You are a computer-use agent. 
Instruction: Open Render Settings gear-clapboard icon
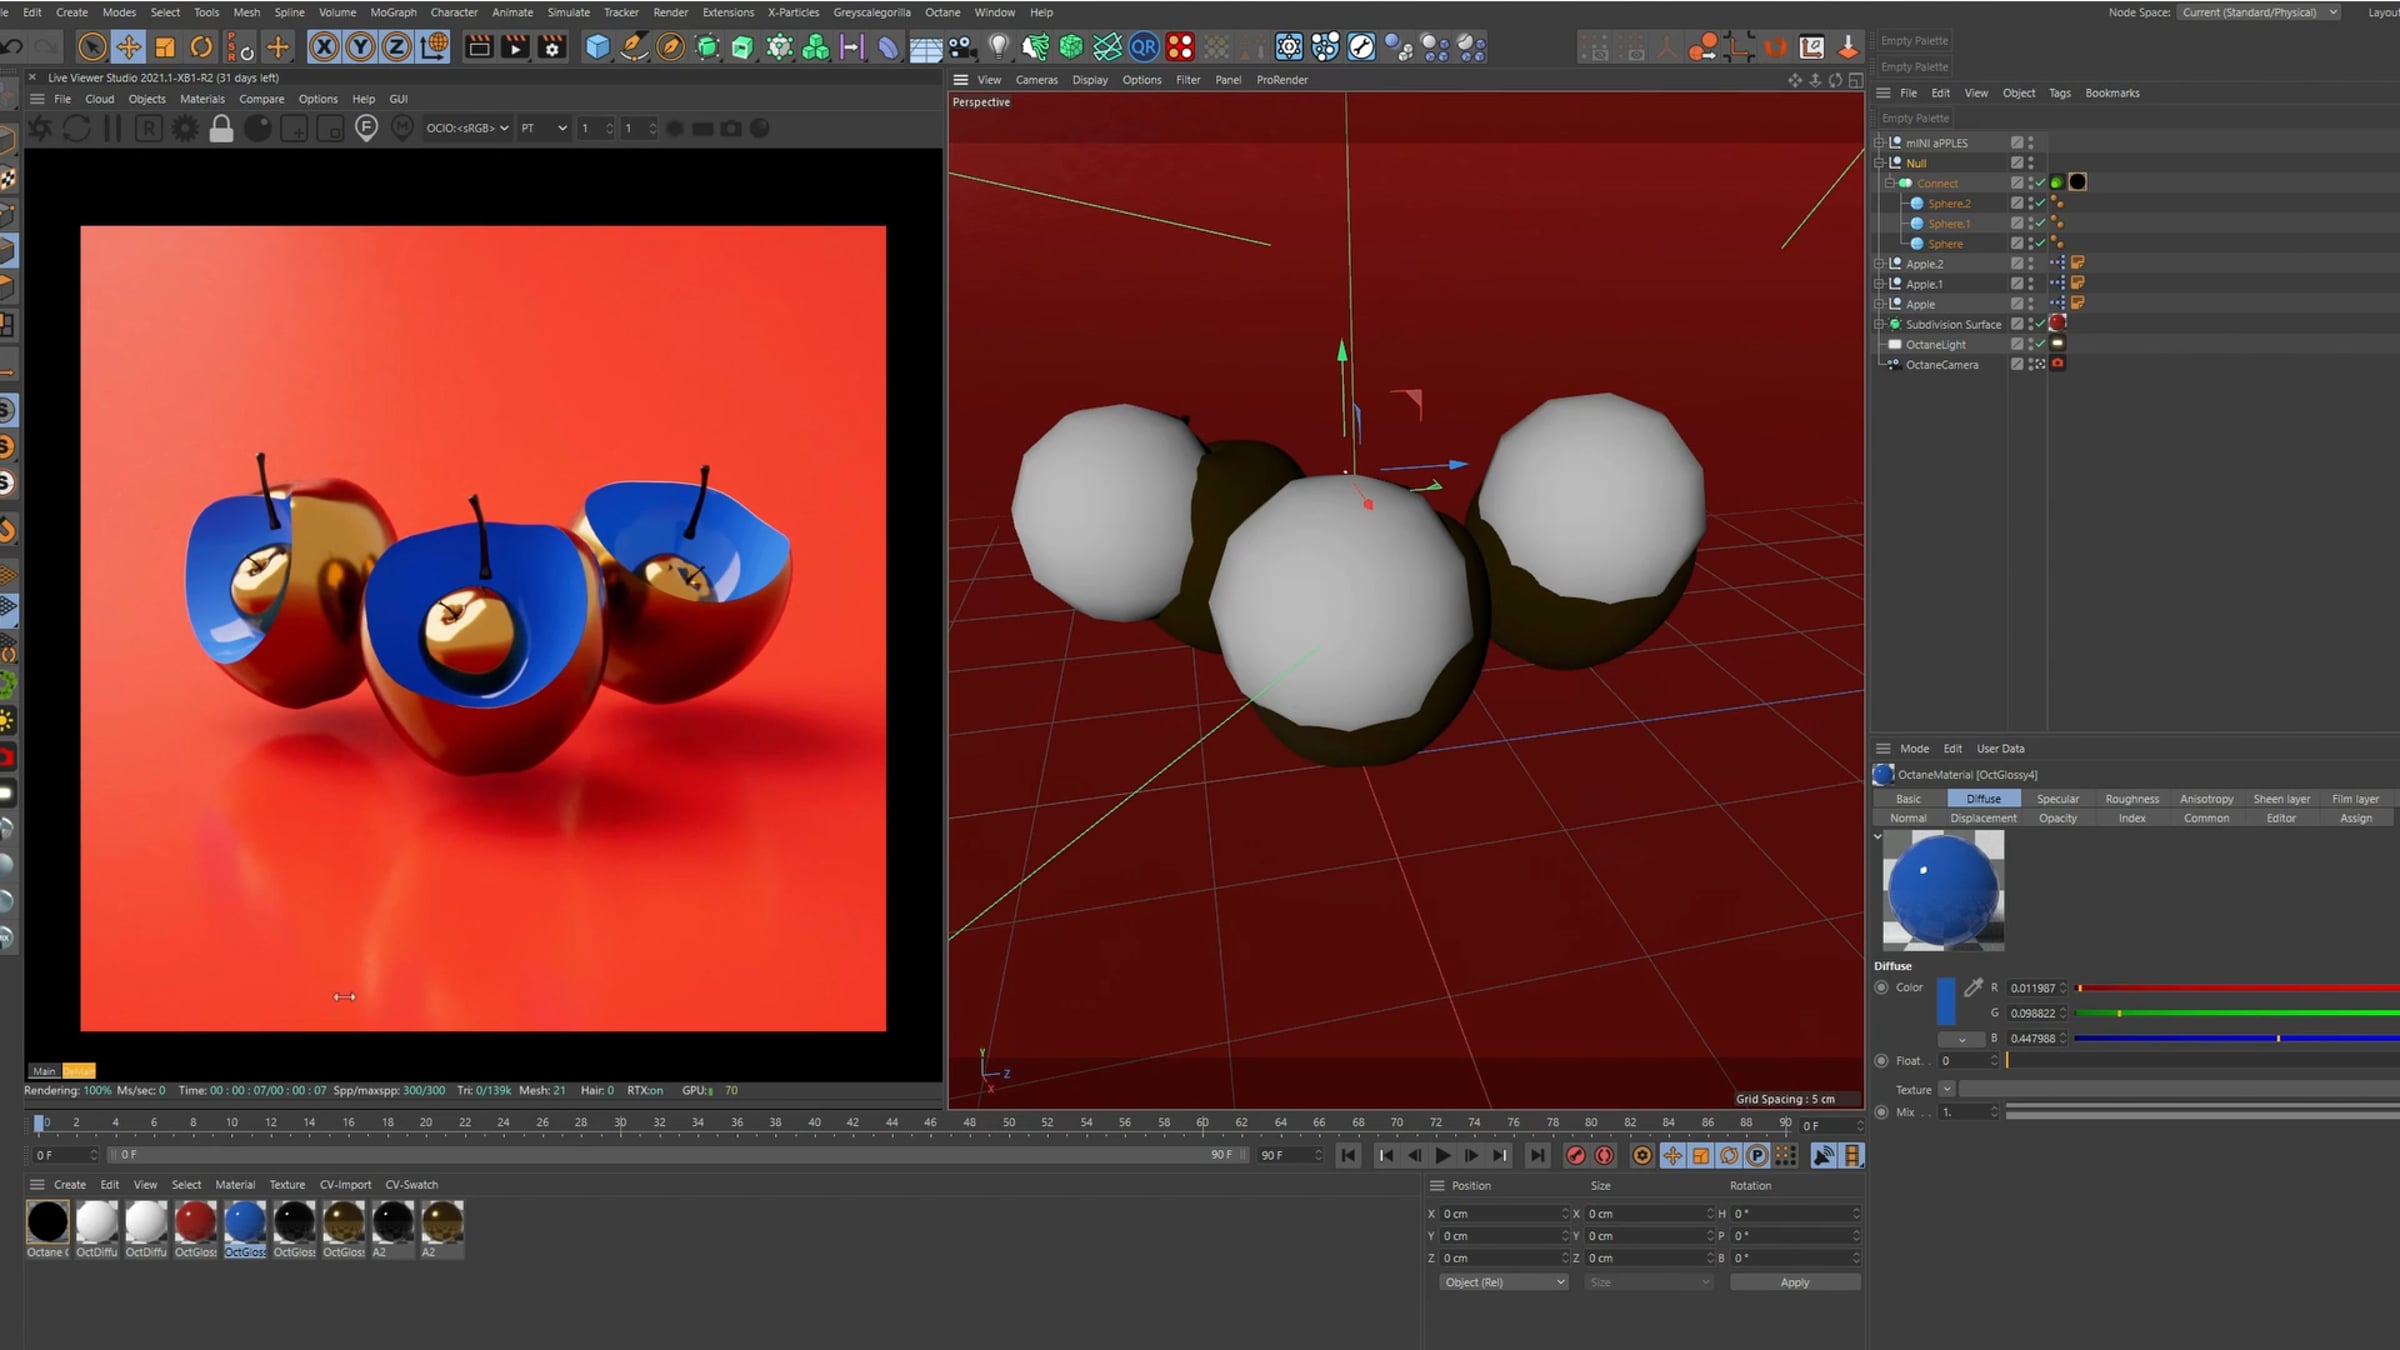(552, 47)
